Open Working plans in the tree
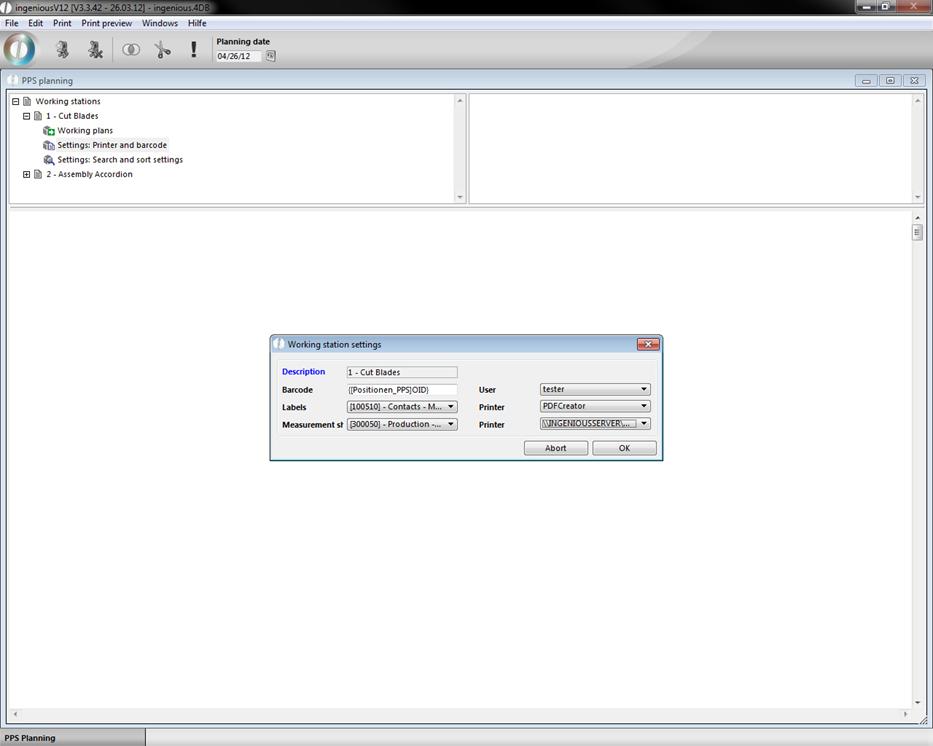The image size is (933, 746). (84, 130)
